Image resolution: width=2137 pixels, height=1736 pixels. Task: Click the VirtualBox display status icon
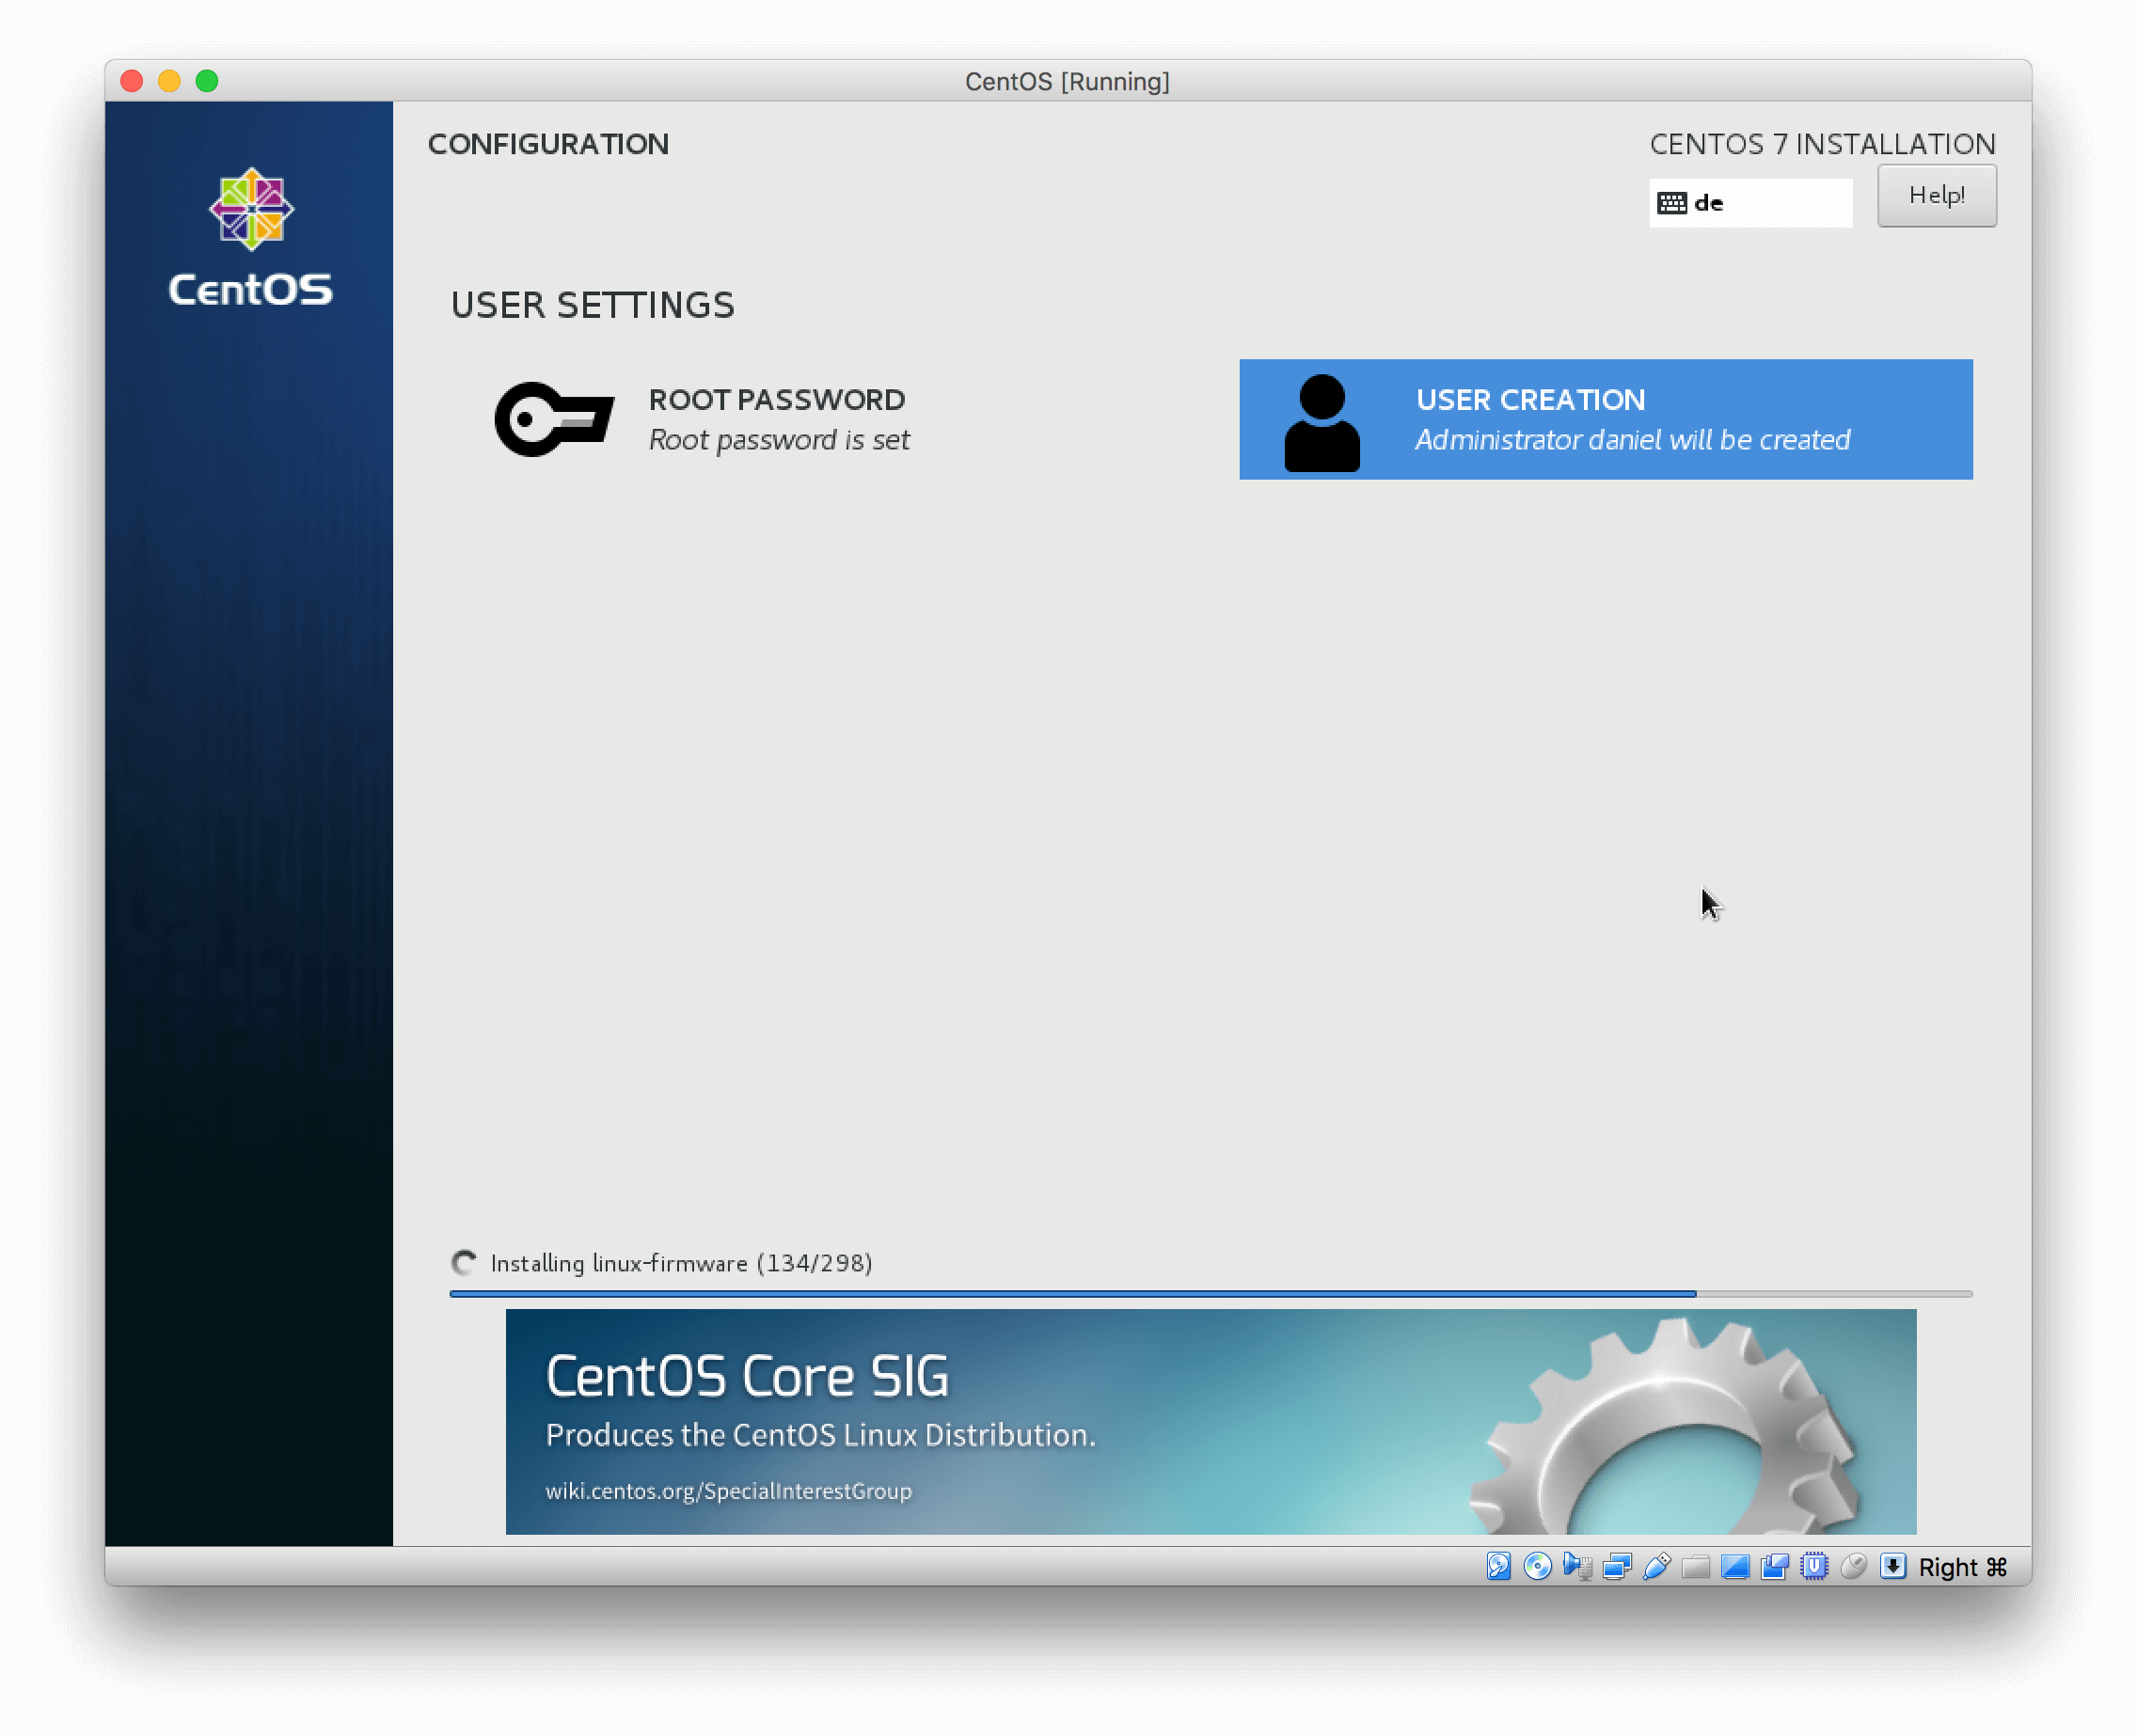(1735, 1566)
